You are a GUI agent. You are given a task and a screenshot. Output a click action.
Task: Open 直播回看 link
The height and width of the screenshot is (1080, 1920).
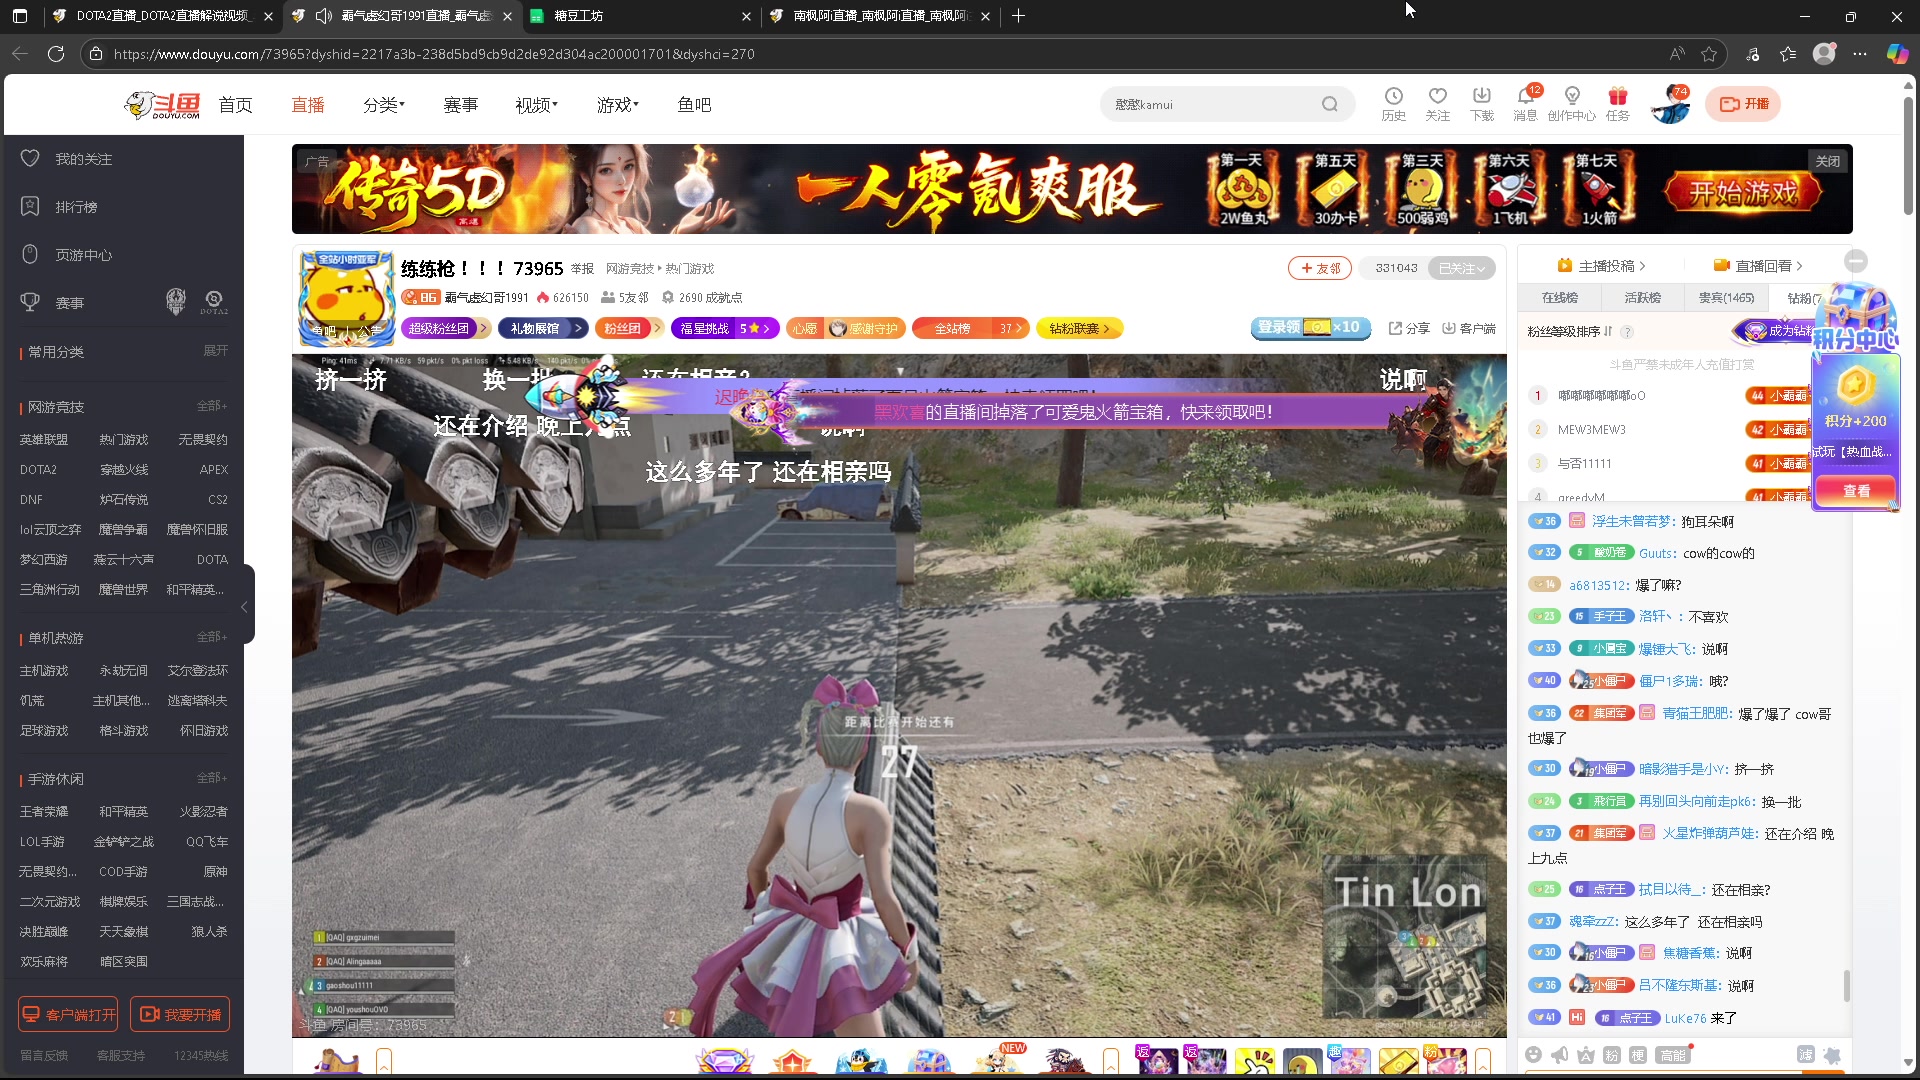1758,266
